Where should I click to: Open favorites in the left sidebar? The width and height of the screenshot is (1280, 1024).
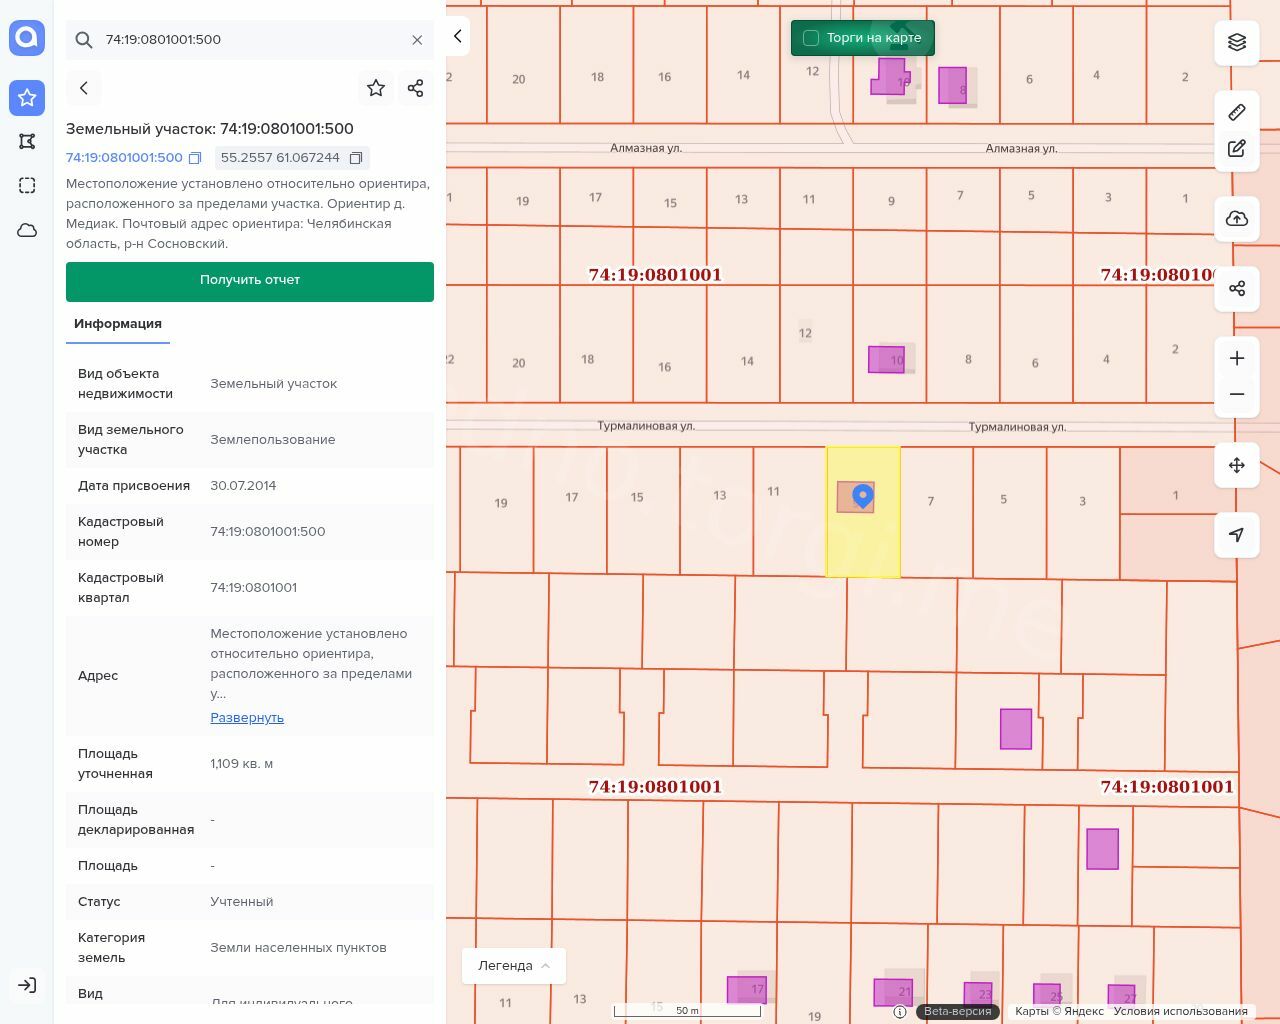click(27, 97)
